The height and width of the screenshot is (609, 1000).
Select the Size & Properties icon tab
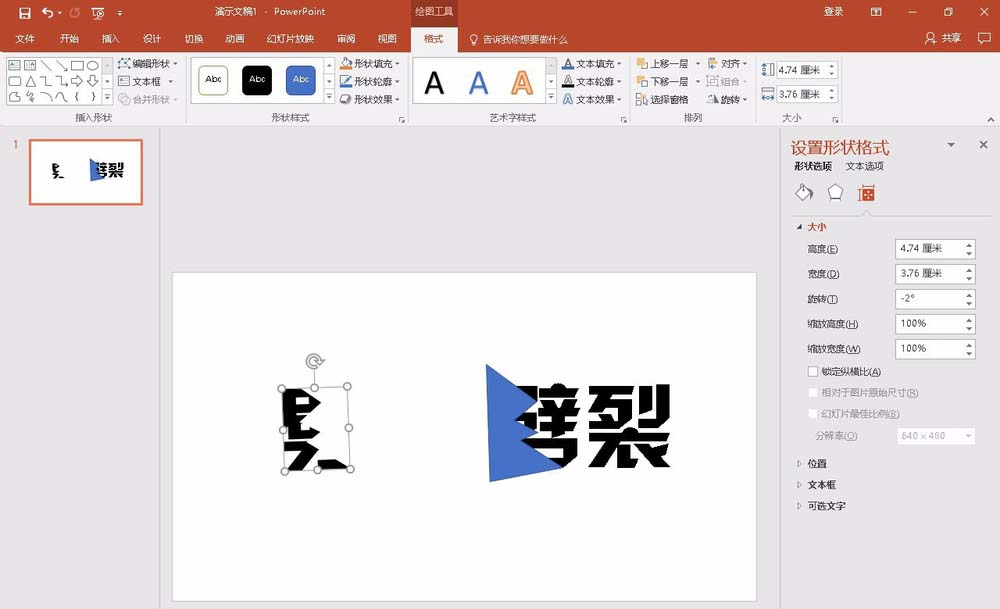866,193
